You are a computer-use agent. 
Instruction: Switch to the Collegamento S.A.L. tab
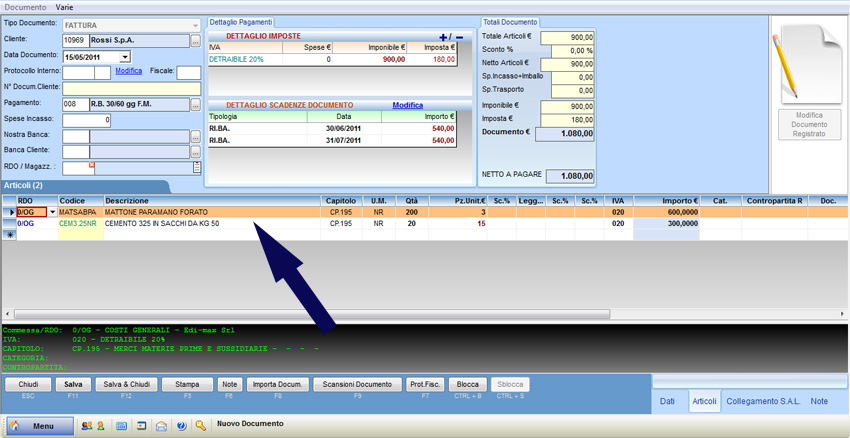tap(762, 401)
